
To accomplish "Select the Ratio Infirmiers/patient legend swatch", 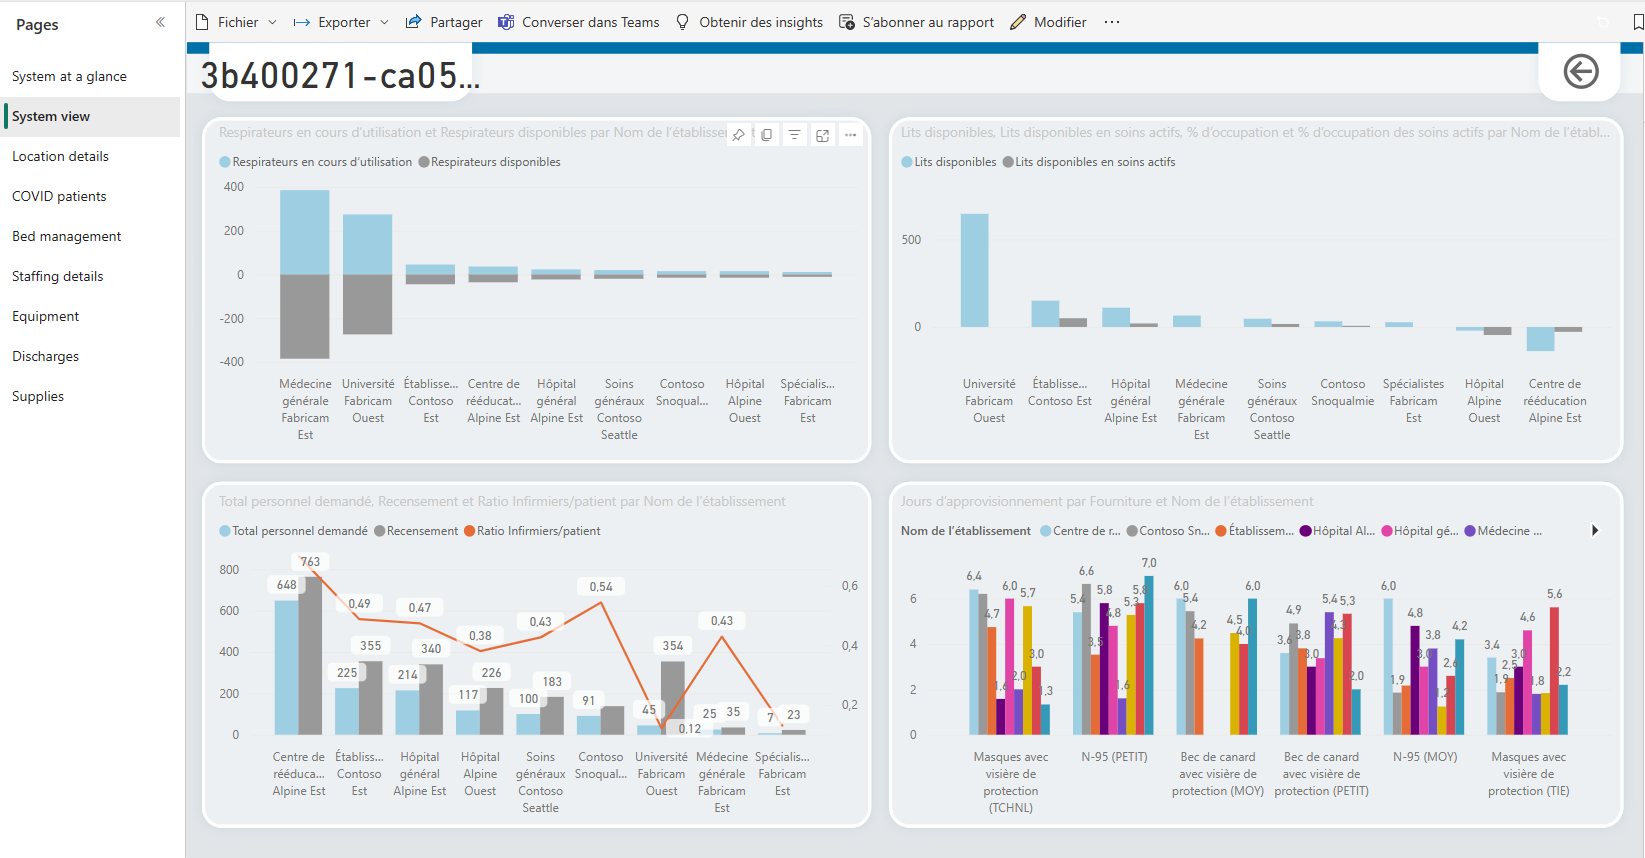I will coord(470,531).
